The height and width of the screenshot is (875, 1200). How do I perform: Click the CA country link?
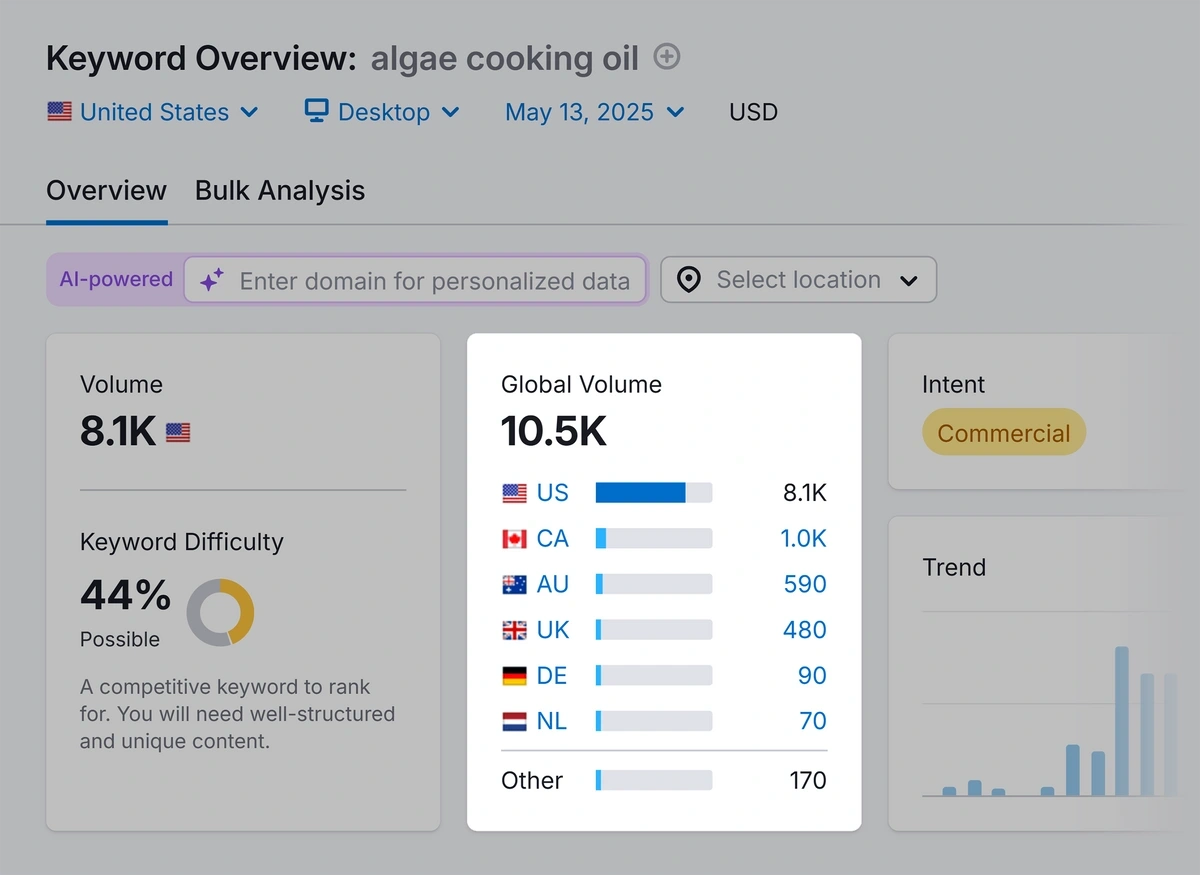pos(552,539)
